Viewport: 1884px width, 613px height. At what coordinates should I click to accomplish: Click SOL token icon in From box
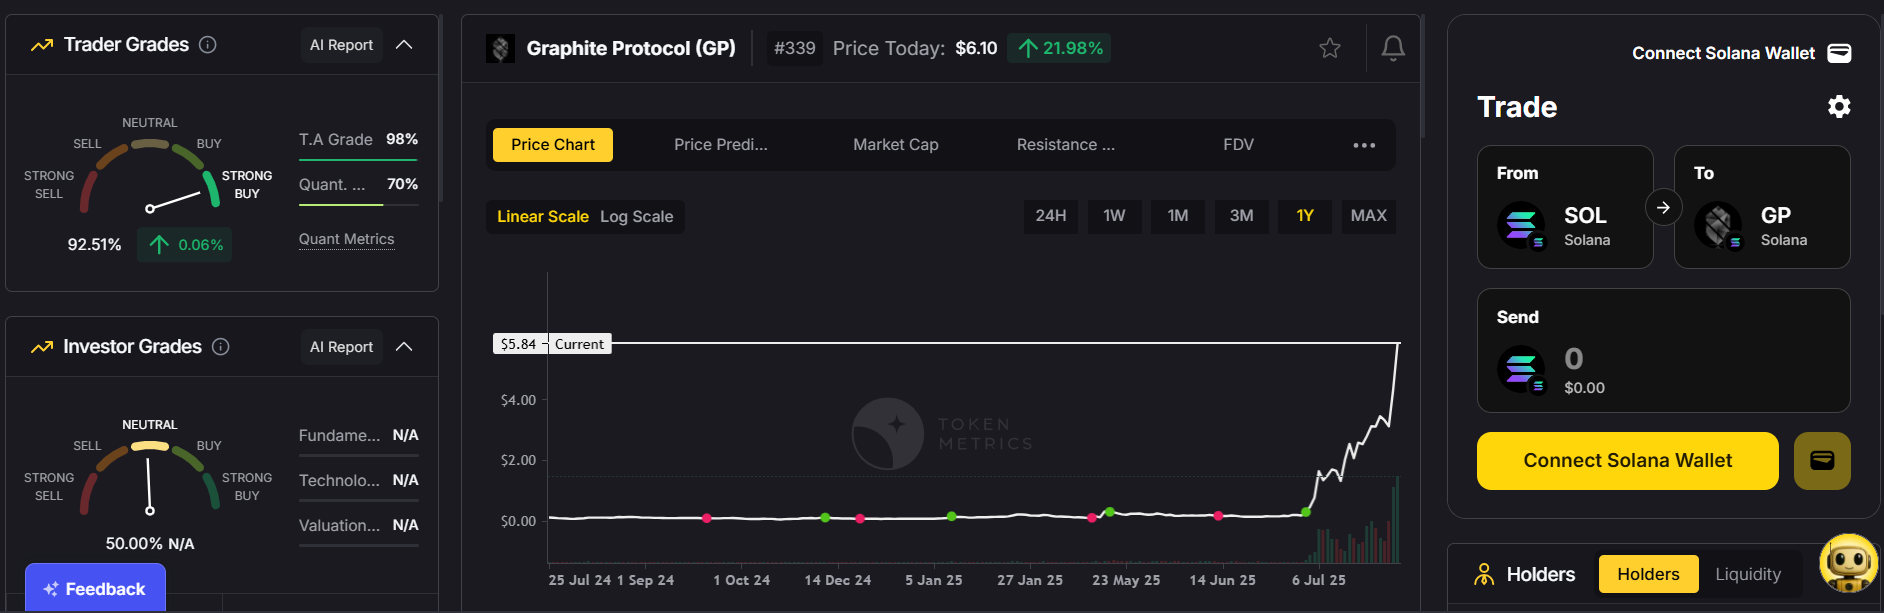coord(1521,225)
